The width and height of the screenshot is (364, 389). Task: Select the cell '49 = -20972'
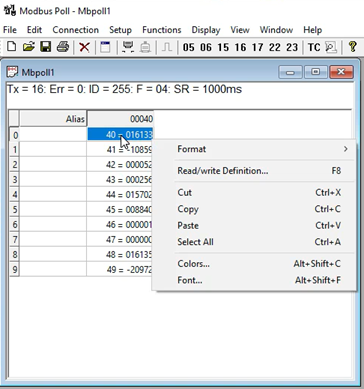tap(120, 269)
